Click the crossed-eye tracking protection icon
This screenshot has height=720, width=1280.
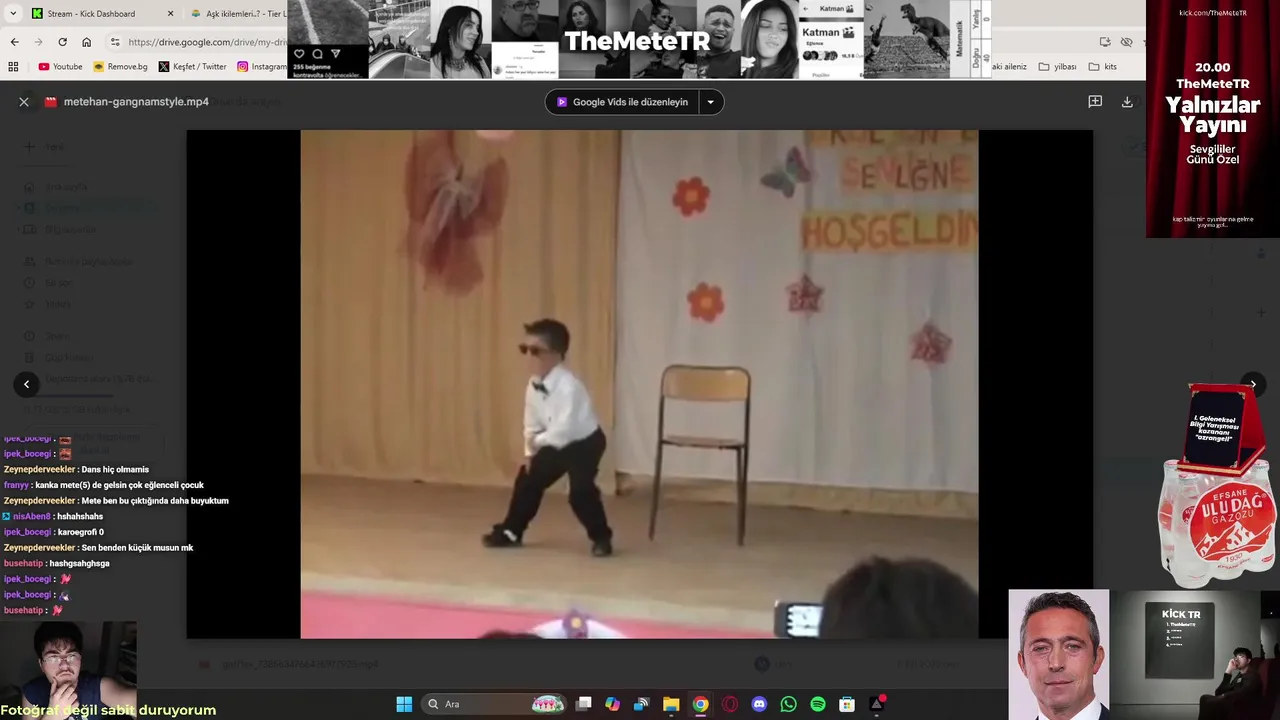point(1127,42)
